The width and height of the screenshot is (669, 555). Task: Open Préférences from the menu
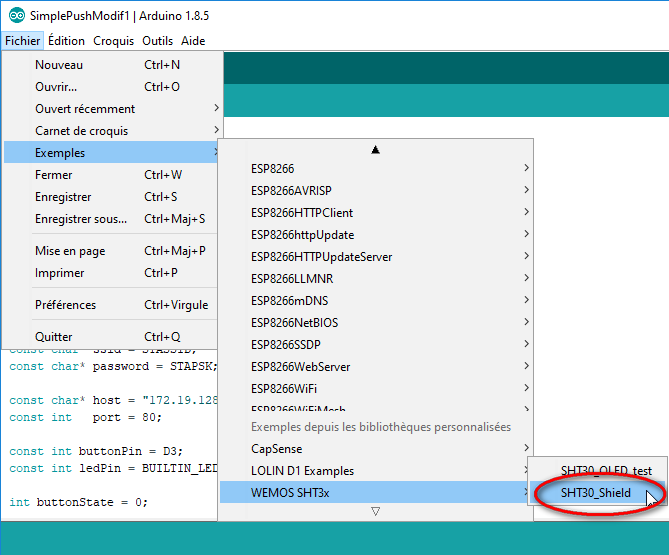click(111, 305)
